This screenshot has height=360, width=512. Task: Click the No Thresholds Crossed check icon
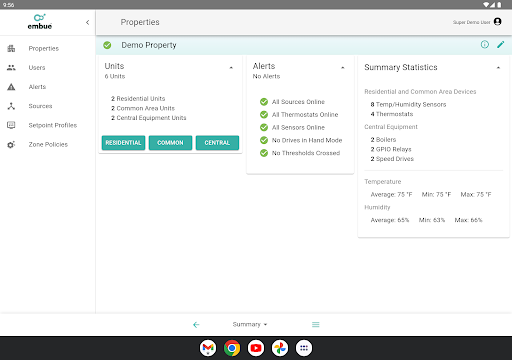(264, 153)
